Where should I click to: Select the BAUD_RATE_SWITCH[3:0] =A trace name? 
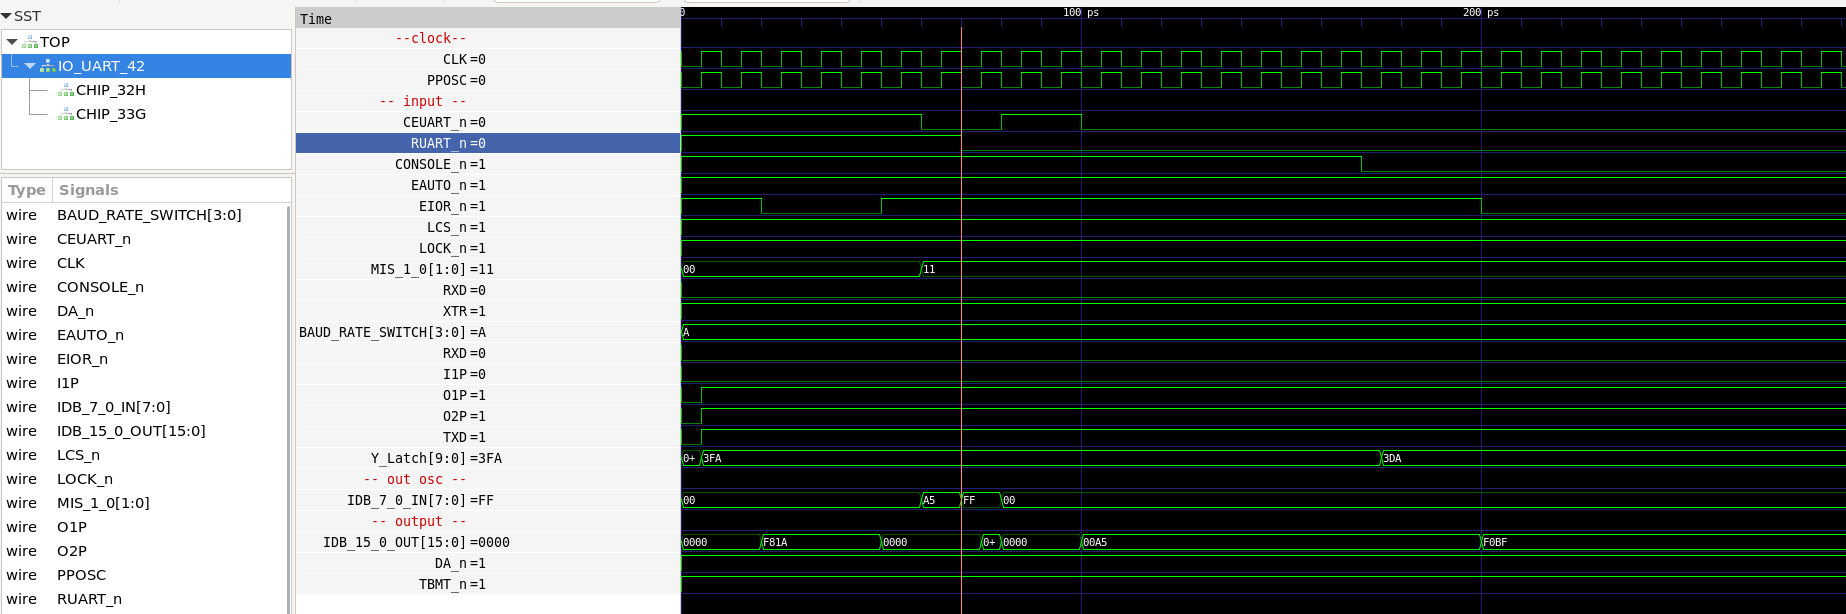coord(392,332)
